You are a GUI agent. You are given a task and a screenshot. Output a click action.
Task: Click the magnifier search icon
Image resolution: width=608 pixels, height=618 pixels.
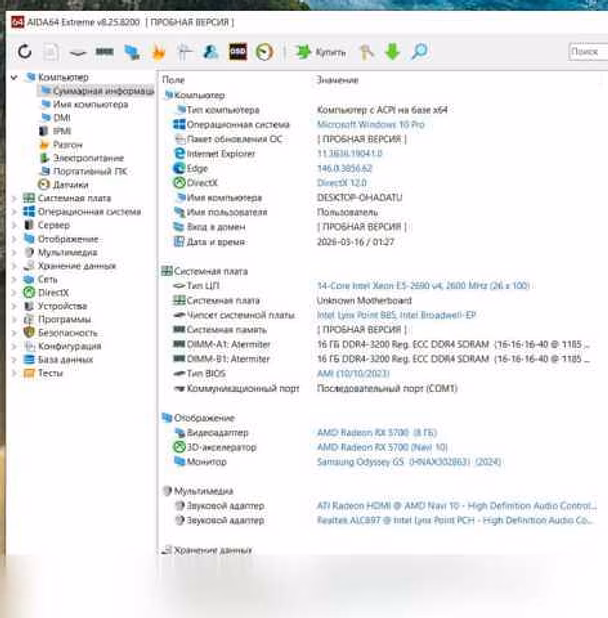419,52
